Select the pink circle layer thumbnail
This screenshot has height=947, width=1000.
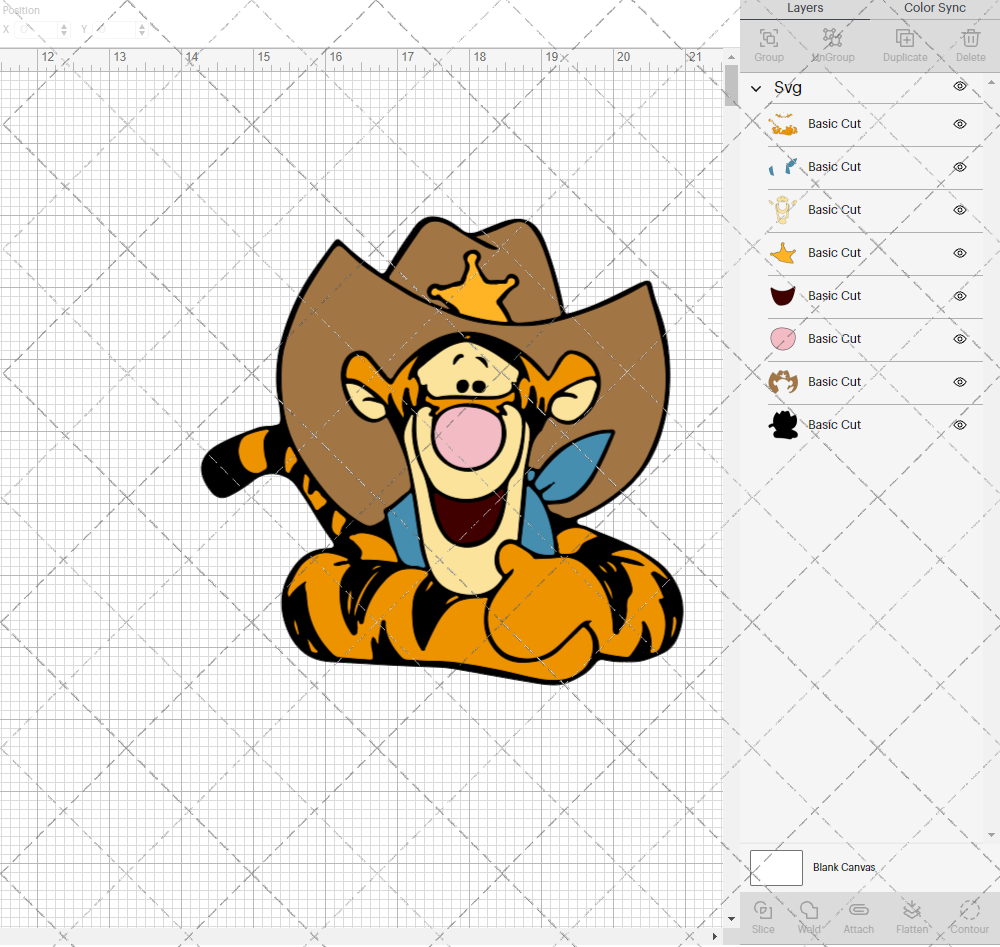tap(783, 339)
